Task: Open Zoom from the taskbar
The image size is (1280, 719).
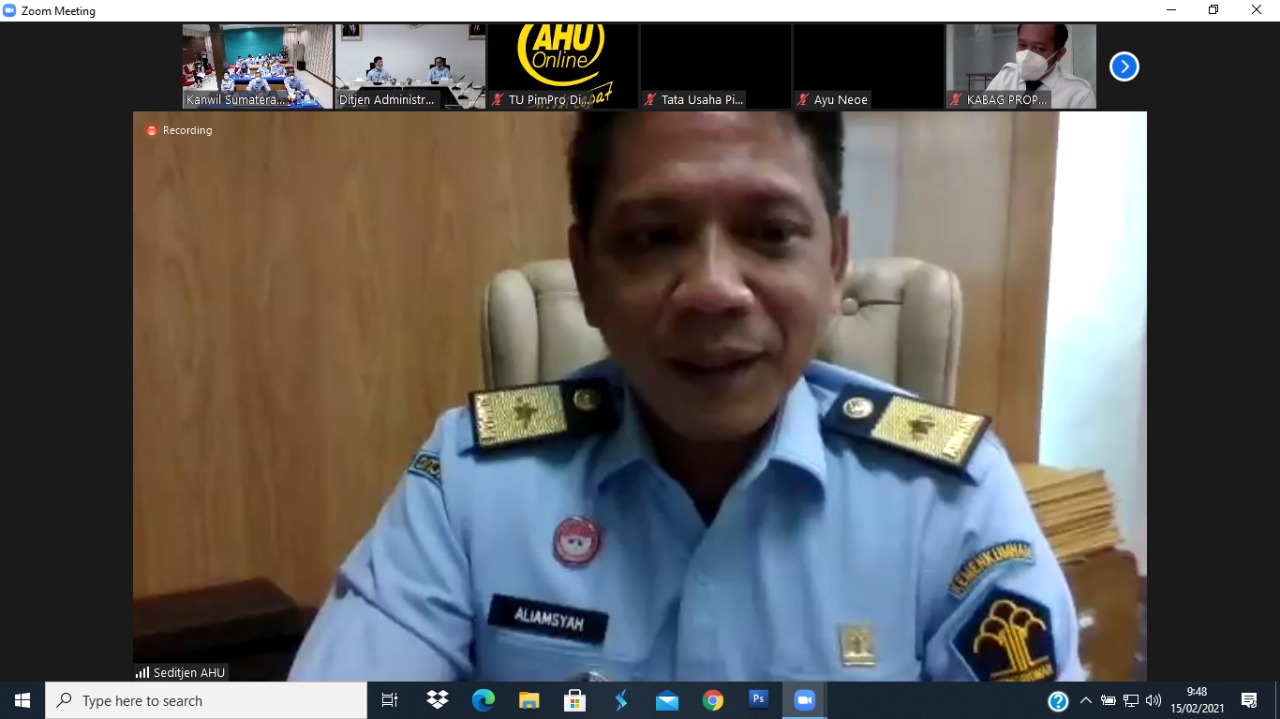Action: (x=804, y=701)
